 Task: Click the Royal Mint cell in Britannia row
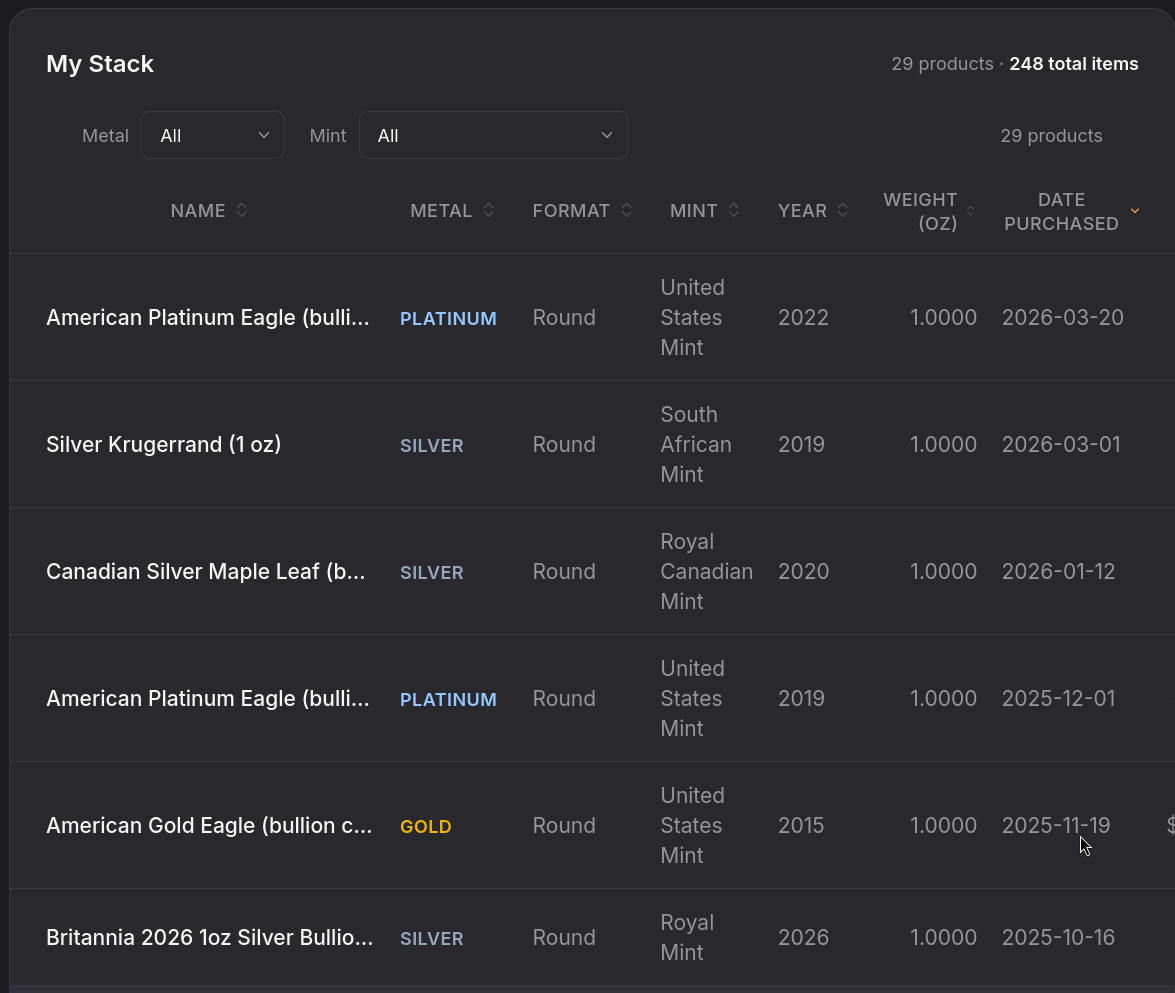tap(687, 938)
